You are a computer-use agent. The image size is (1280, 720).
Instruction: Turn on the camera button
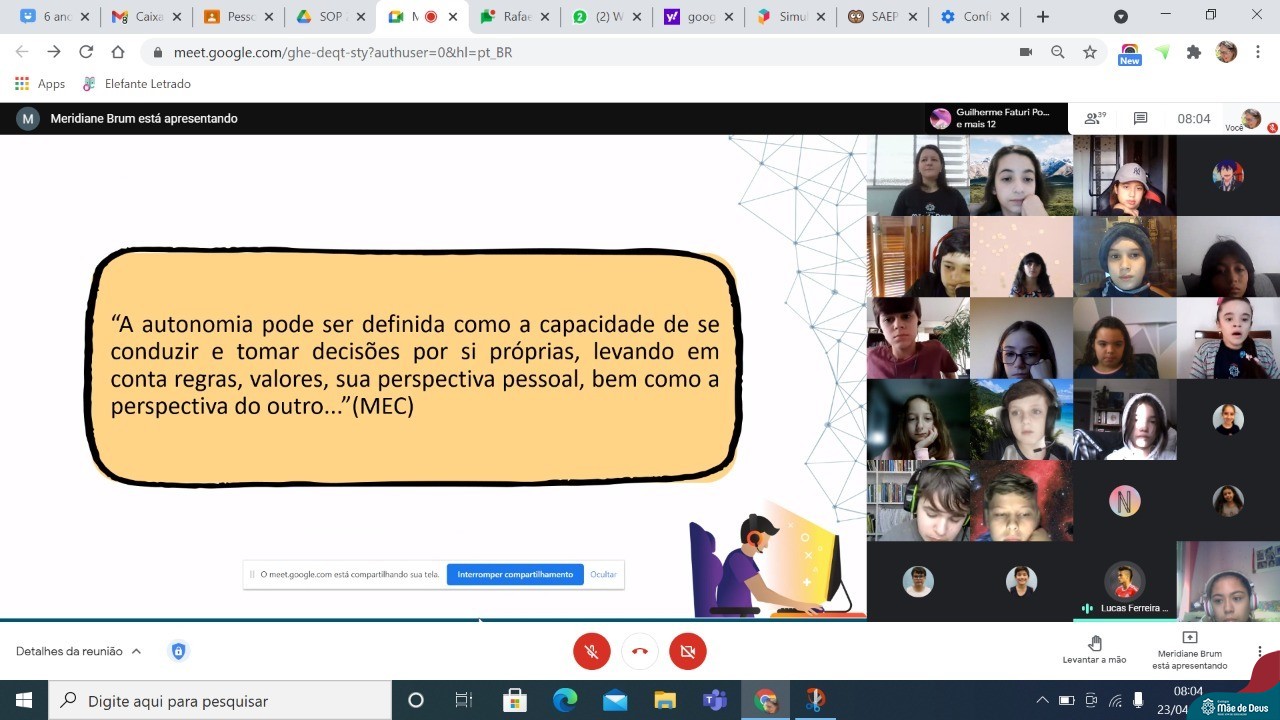click(x=688, y=651)
